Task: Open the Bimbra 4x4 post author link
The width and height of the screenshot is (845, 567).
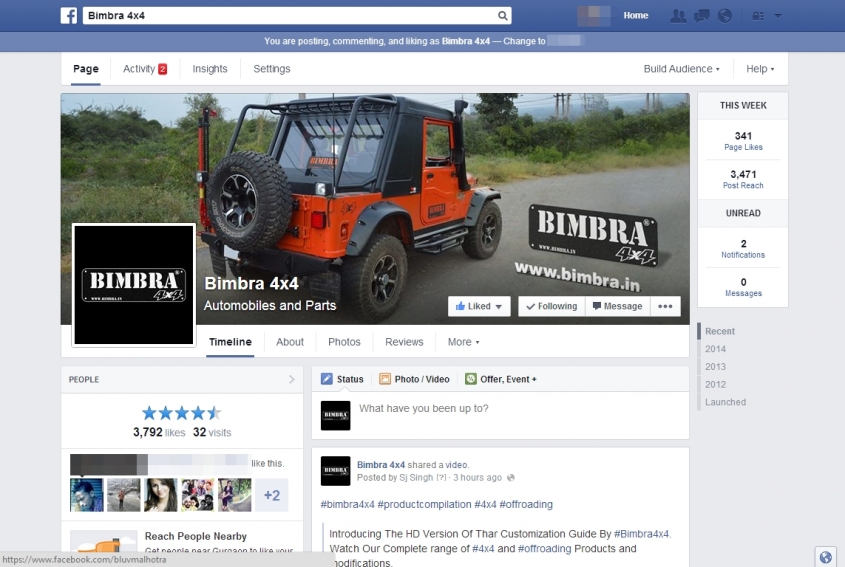Action: 381,465
